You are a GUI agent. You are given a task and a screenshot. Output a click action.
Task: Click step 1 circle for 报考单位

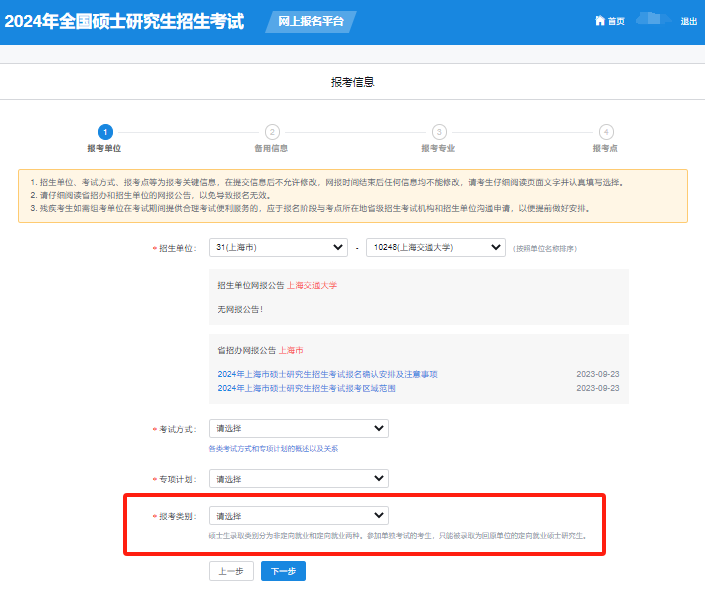[104, 132]
